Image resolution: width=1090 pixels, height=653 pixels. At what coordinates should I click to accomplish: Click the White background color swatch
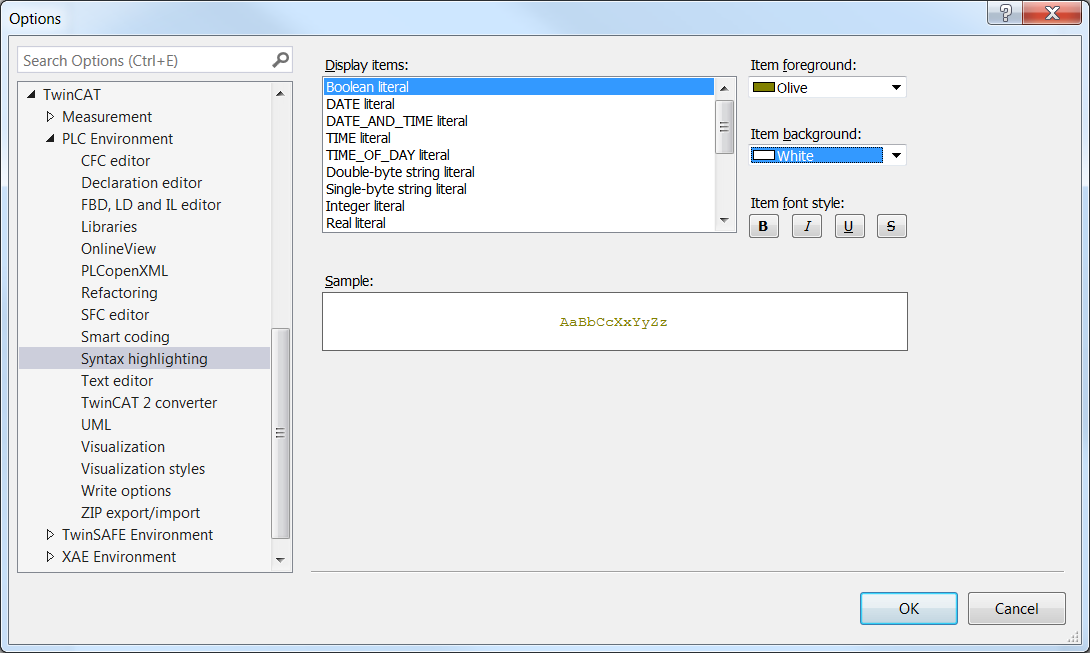click(763, 156)
